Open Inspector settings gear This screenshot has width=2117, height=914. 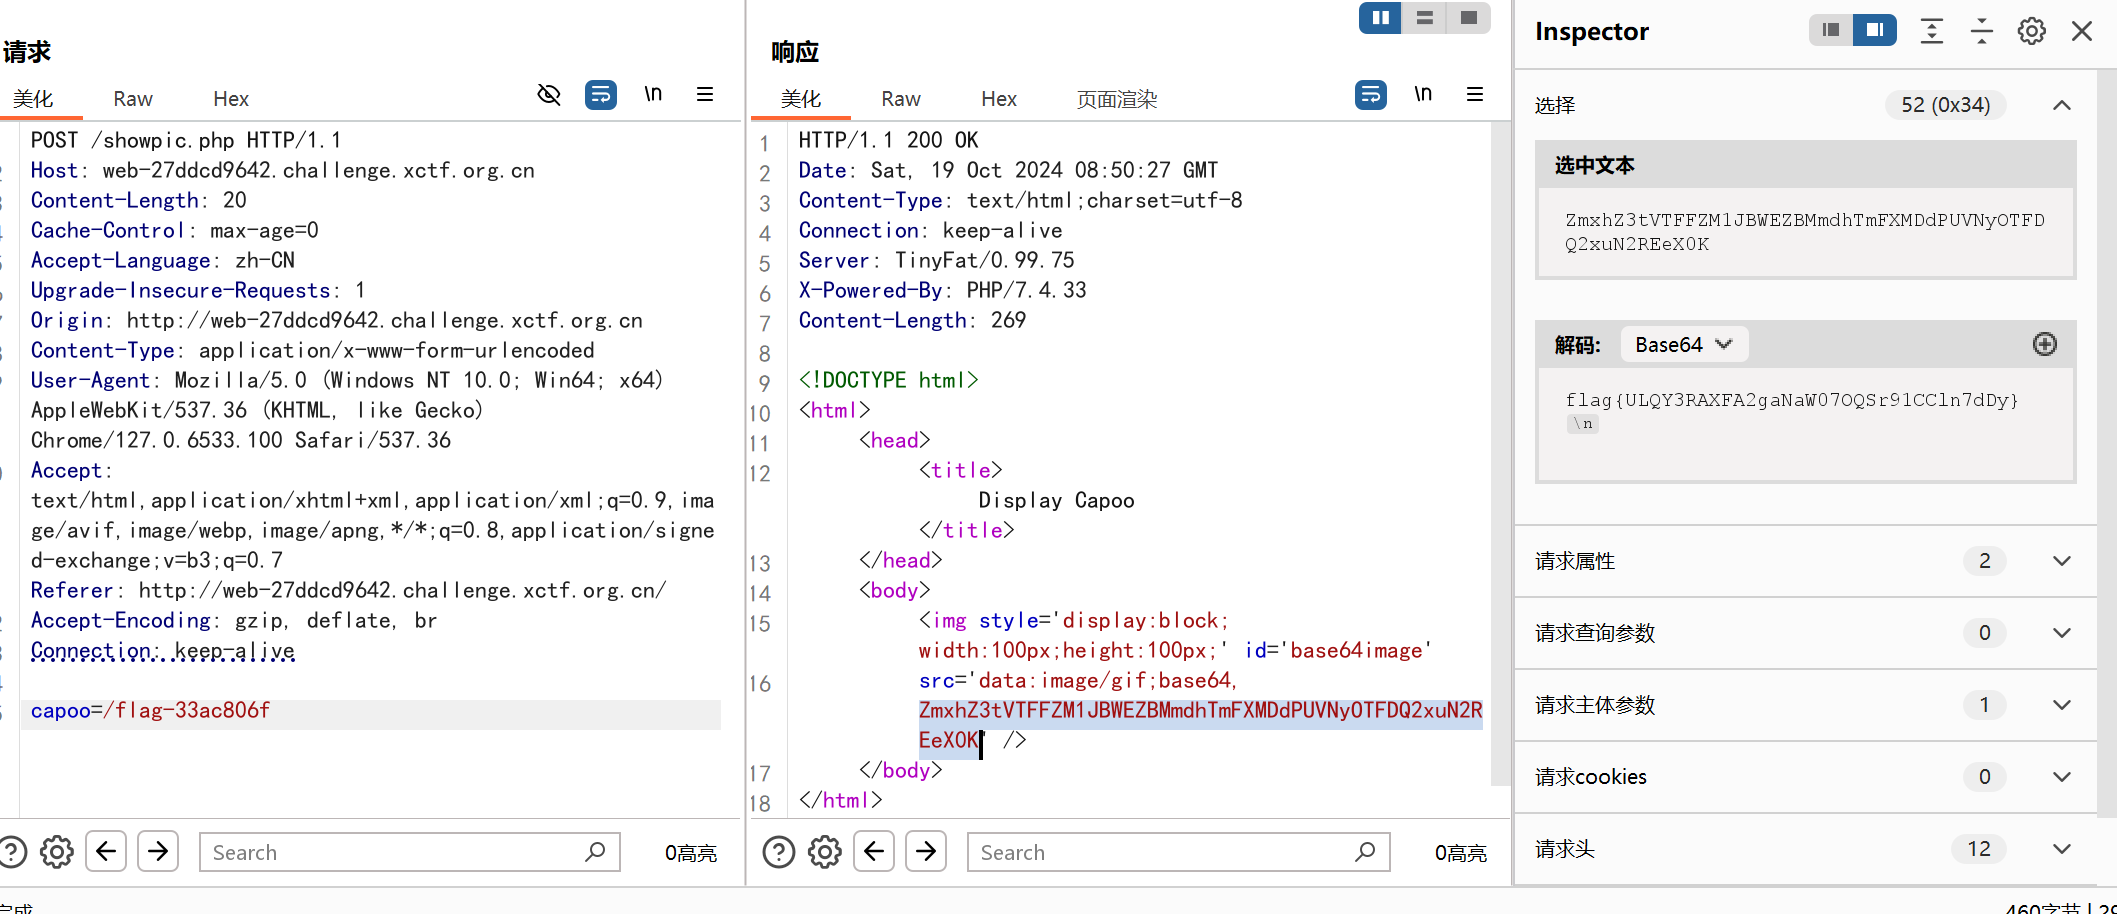coord(2032,31)
